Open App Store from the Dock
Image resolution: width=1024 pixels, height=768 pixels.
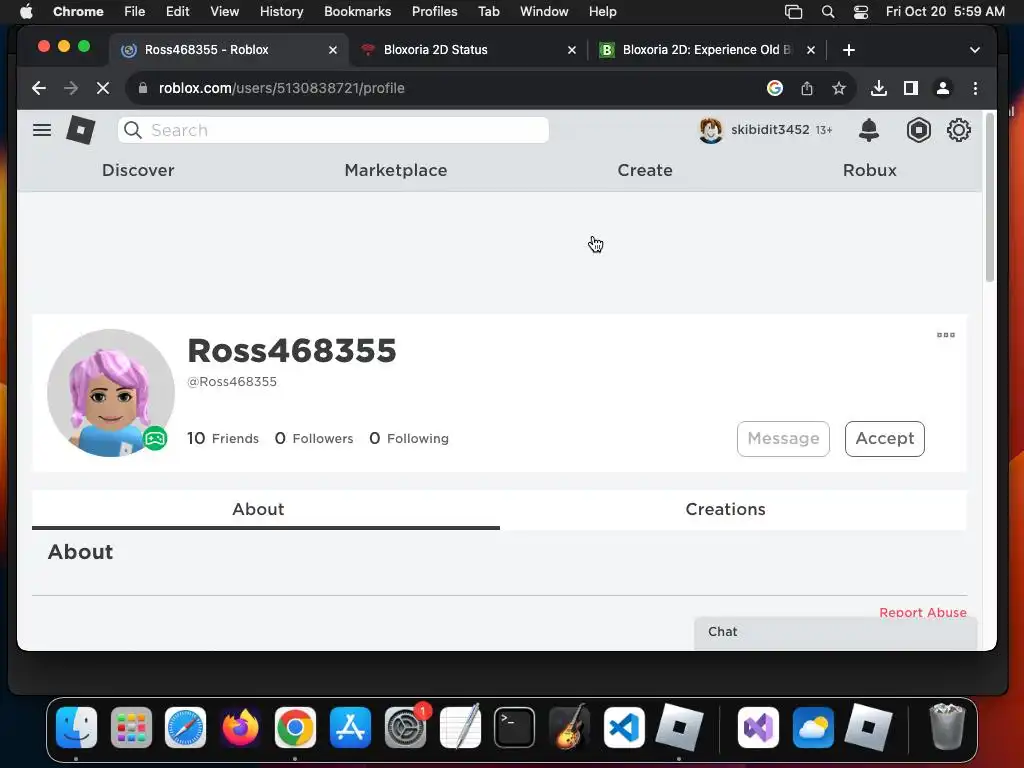click(350, 727)
